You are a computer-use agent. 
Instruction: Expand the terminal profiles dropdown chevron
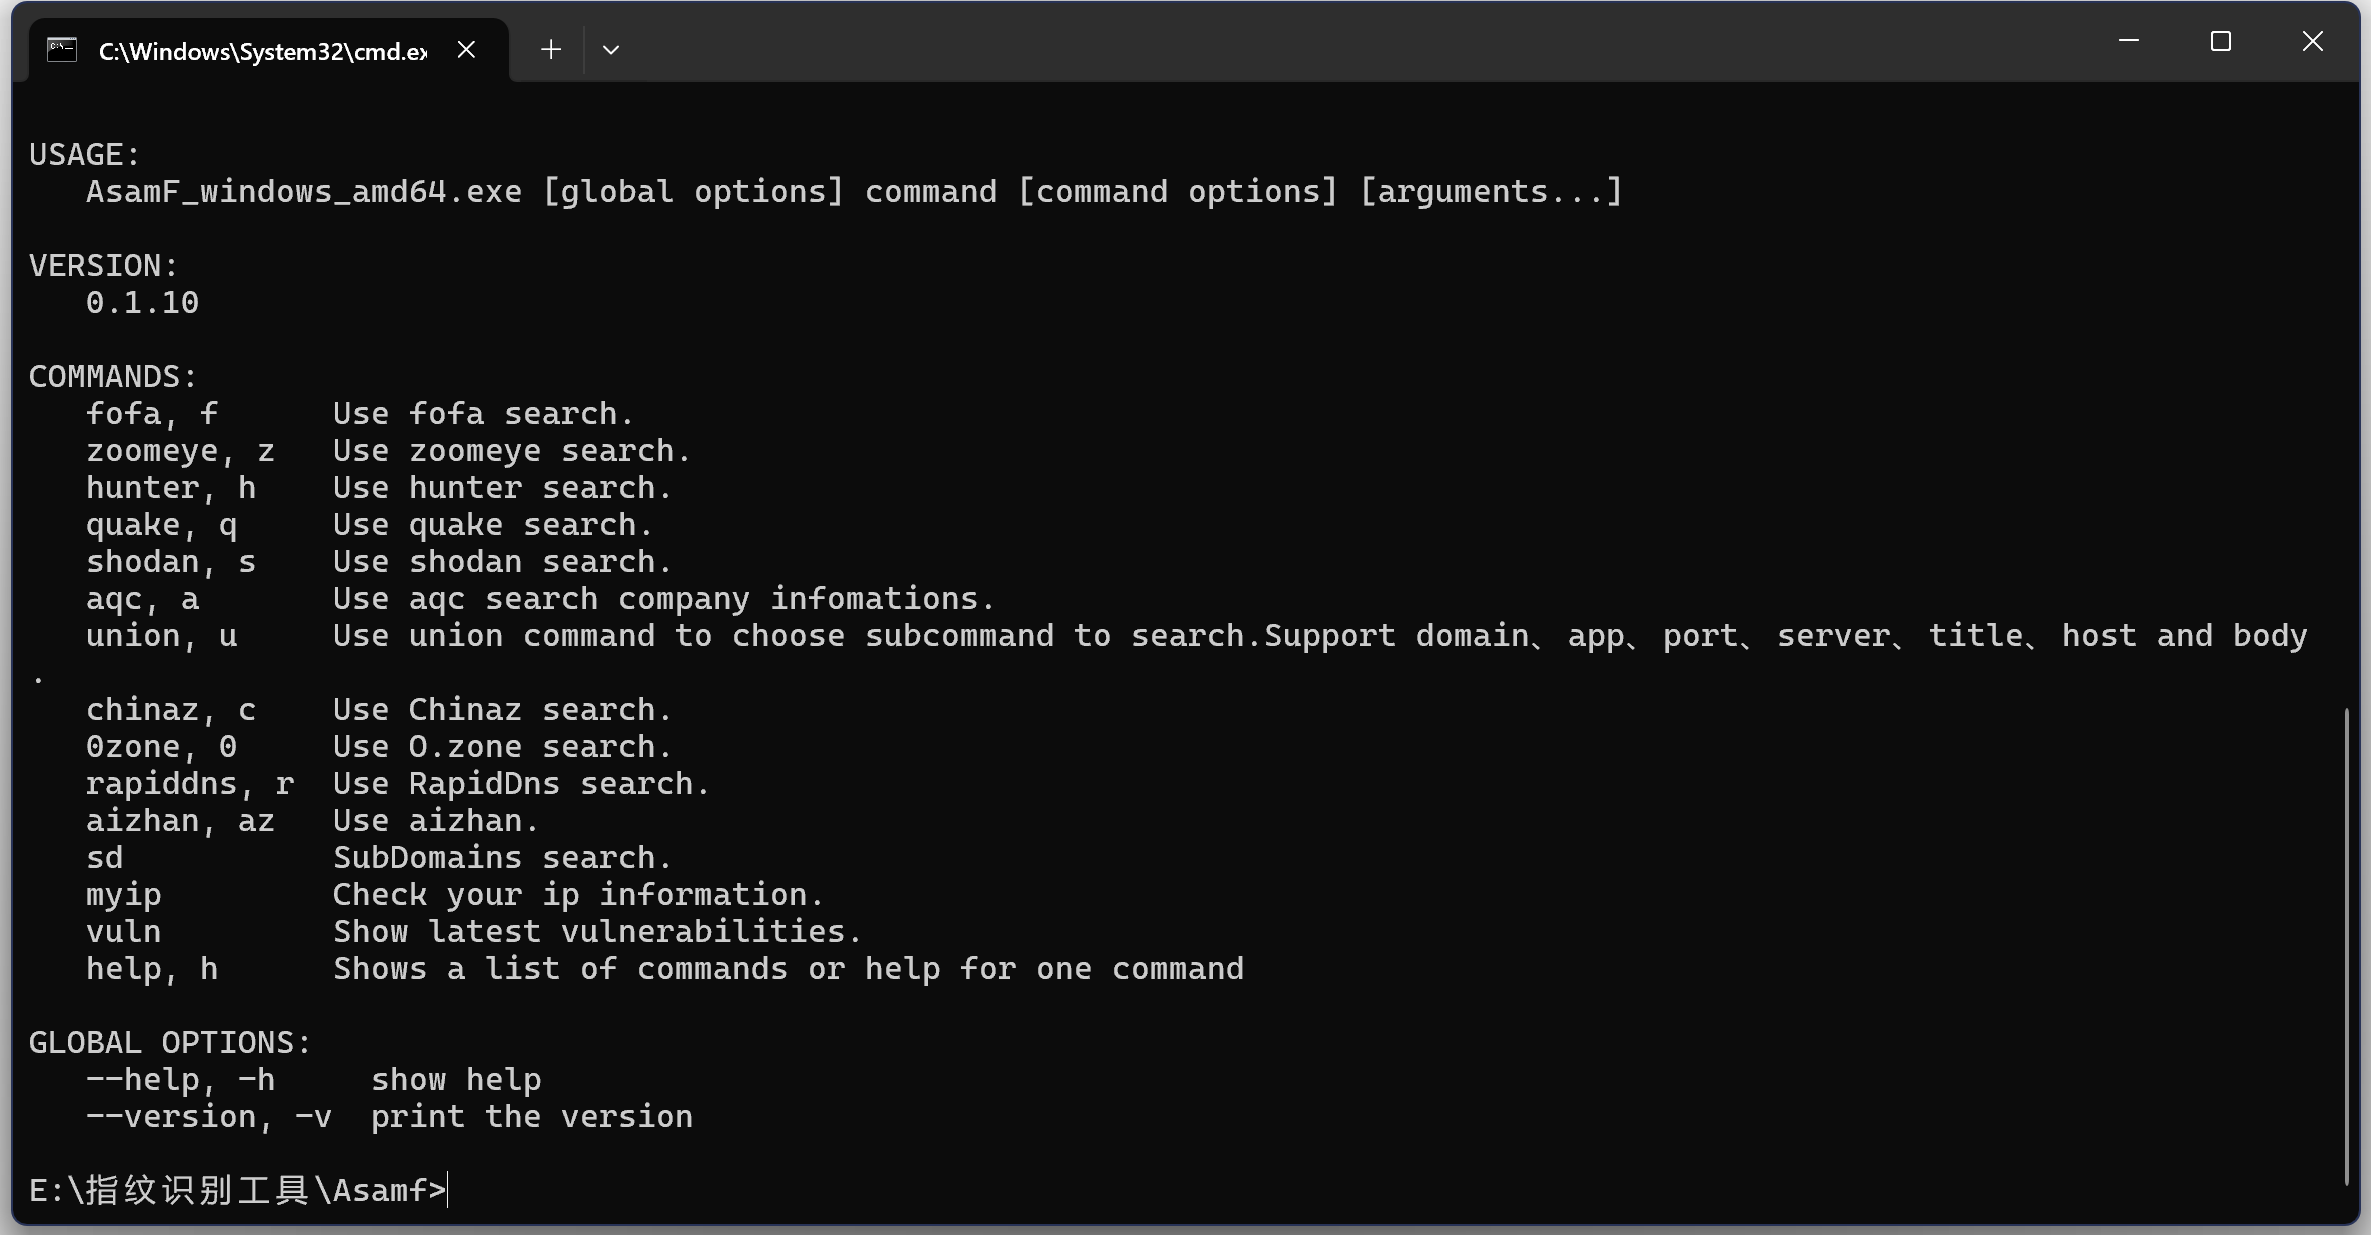pos(611,50)
